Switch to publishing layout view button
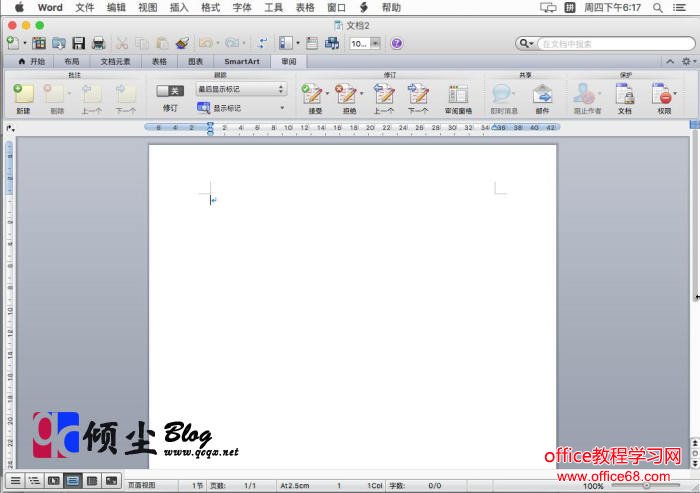 click(53, 481)
